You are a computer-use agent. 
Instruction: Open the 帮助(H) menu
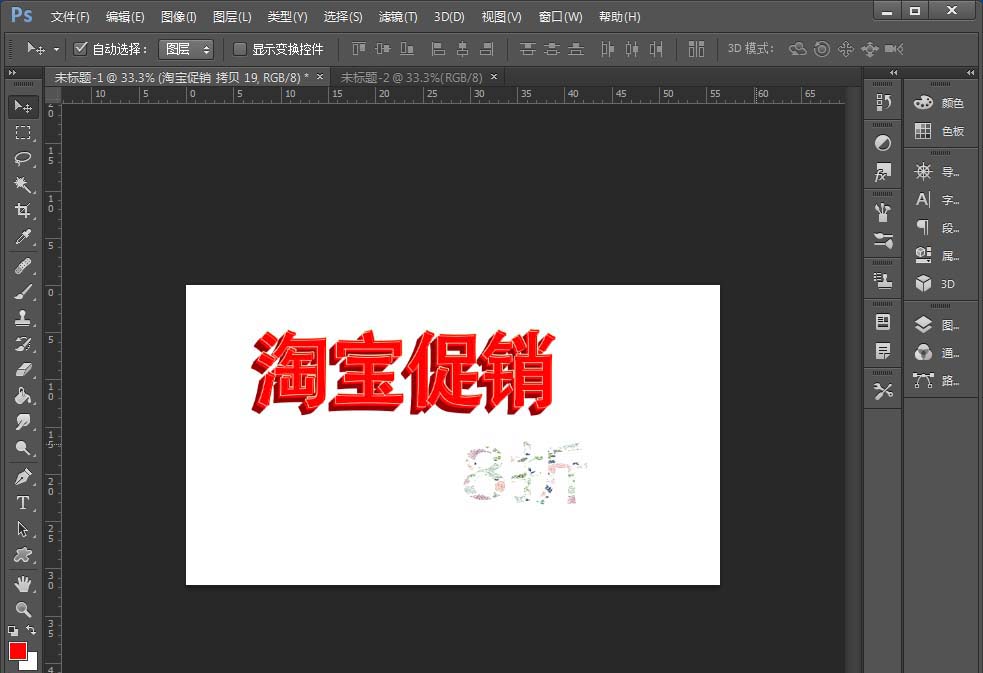pos(619,17)
